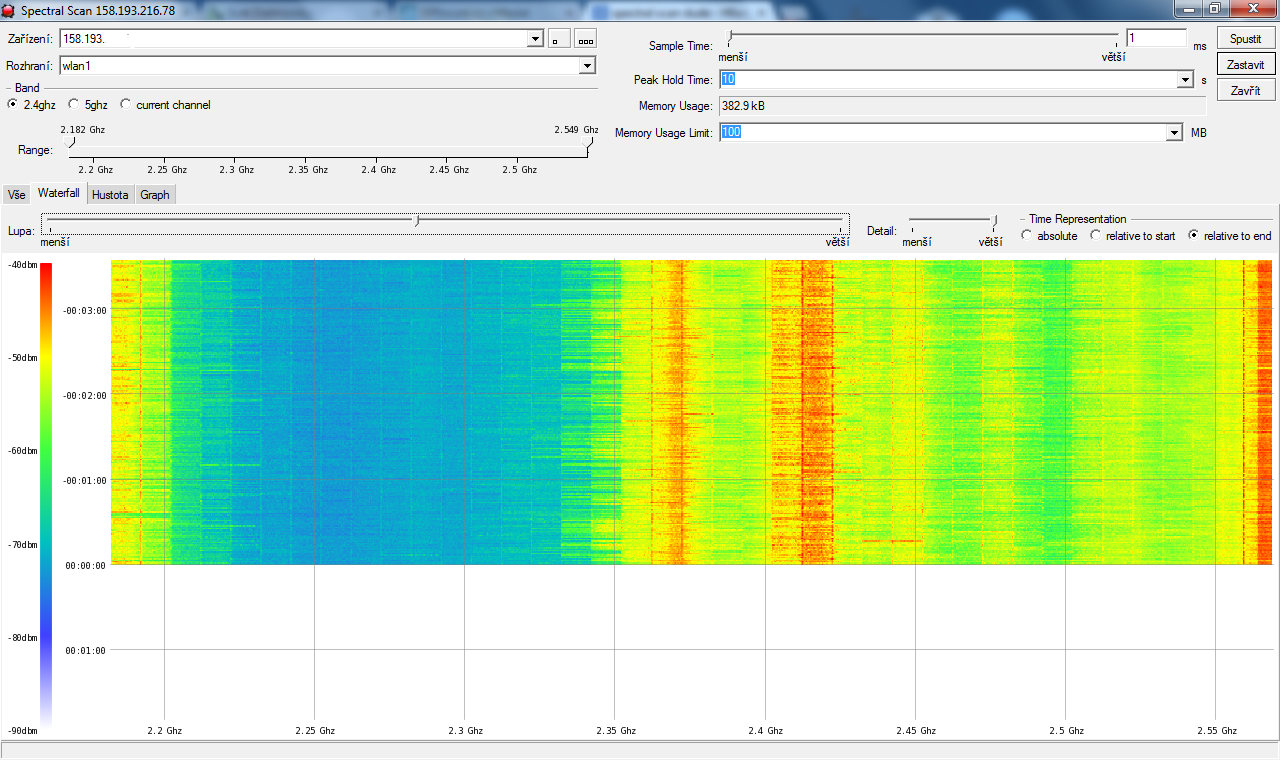This screenshot has height=760, width=1280.
Task: Expand the Memory Usage Limit dropdown
Action: tap(1173, 132)
